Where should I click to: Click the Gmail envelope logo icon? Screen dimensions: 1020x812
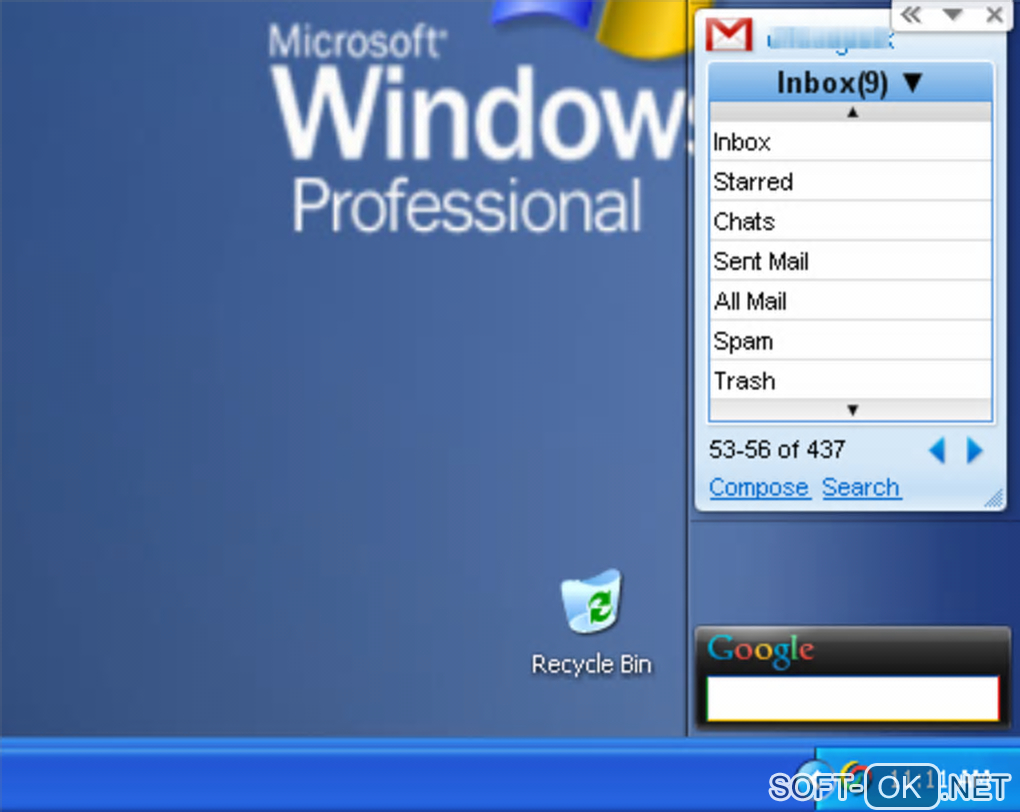coord(729,35)
